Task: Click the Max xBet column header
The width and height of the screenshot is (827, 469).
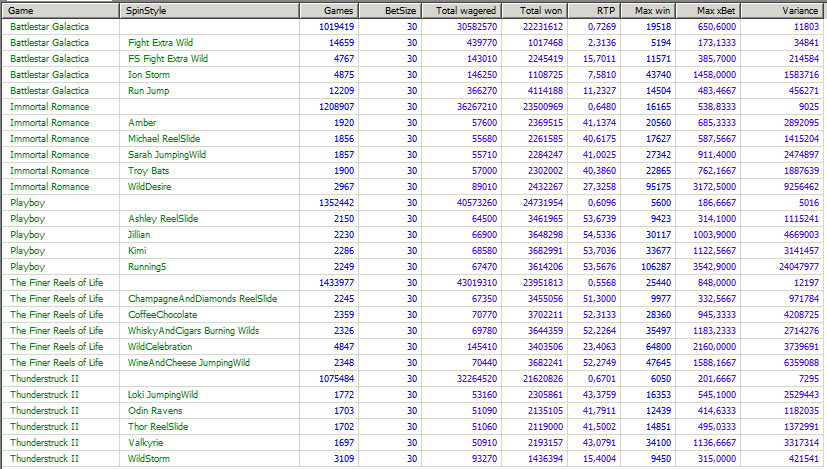Action: 708,11
